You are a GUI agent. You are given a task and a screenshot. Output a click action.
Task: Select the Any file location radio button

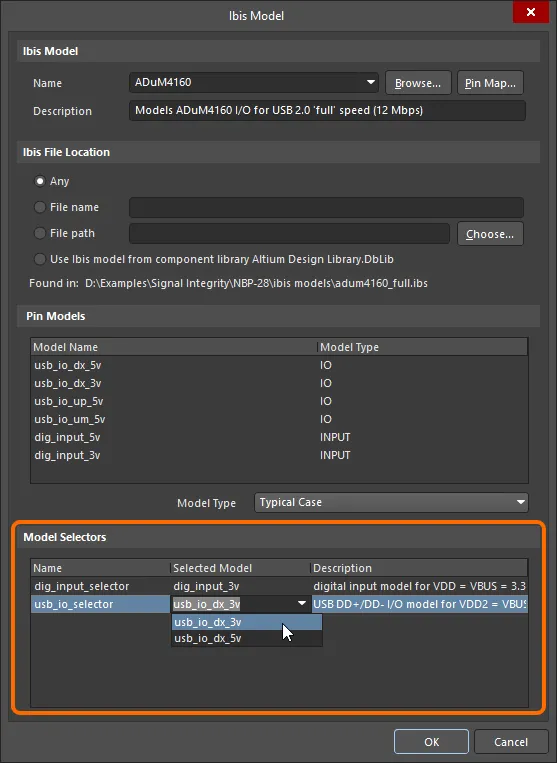40,181
